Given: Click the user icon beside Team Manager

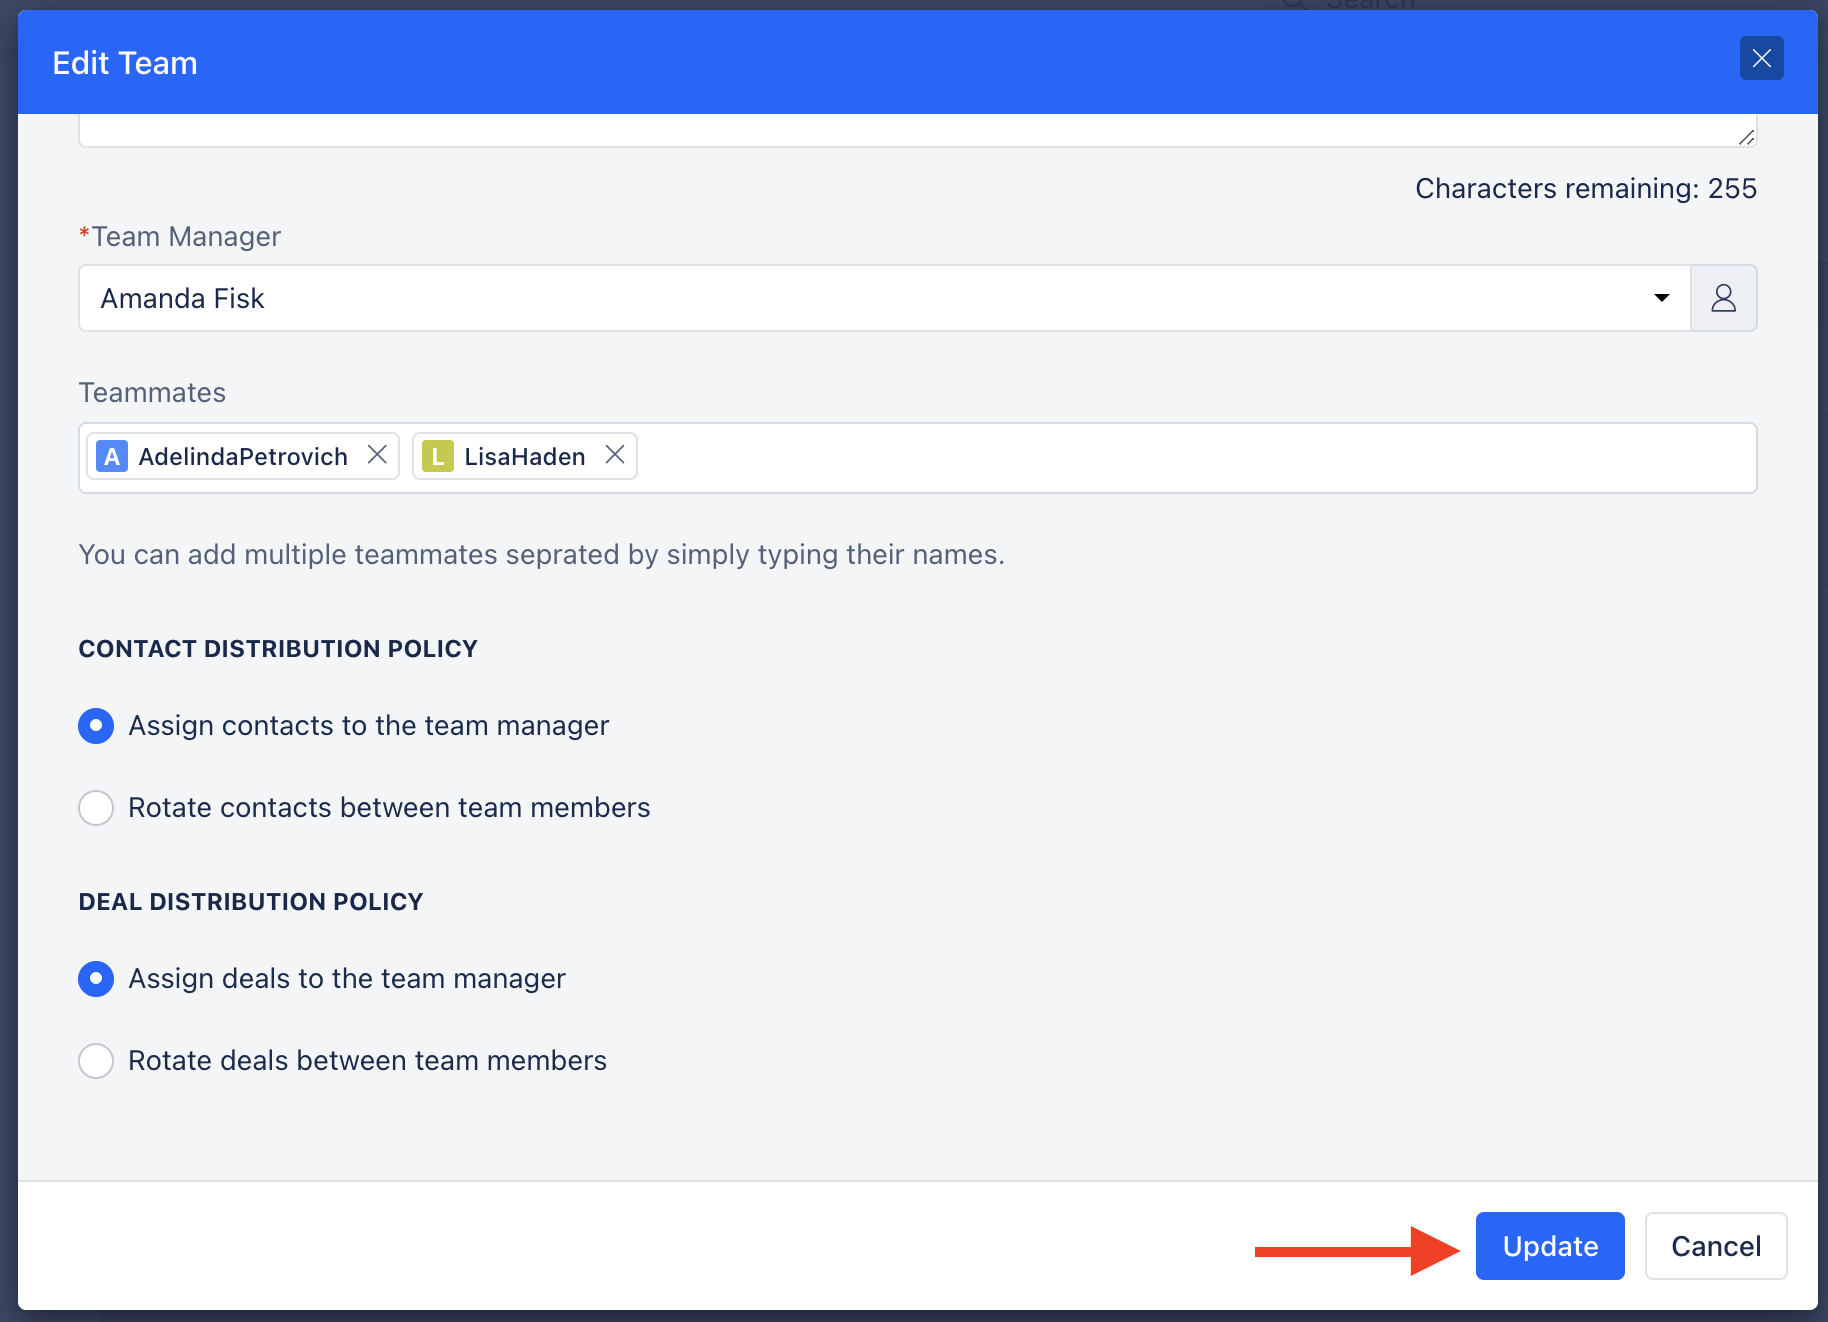Looking at the screenshot, I should 1723,298.
